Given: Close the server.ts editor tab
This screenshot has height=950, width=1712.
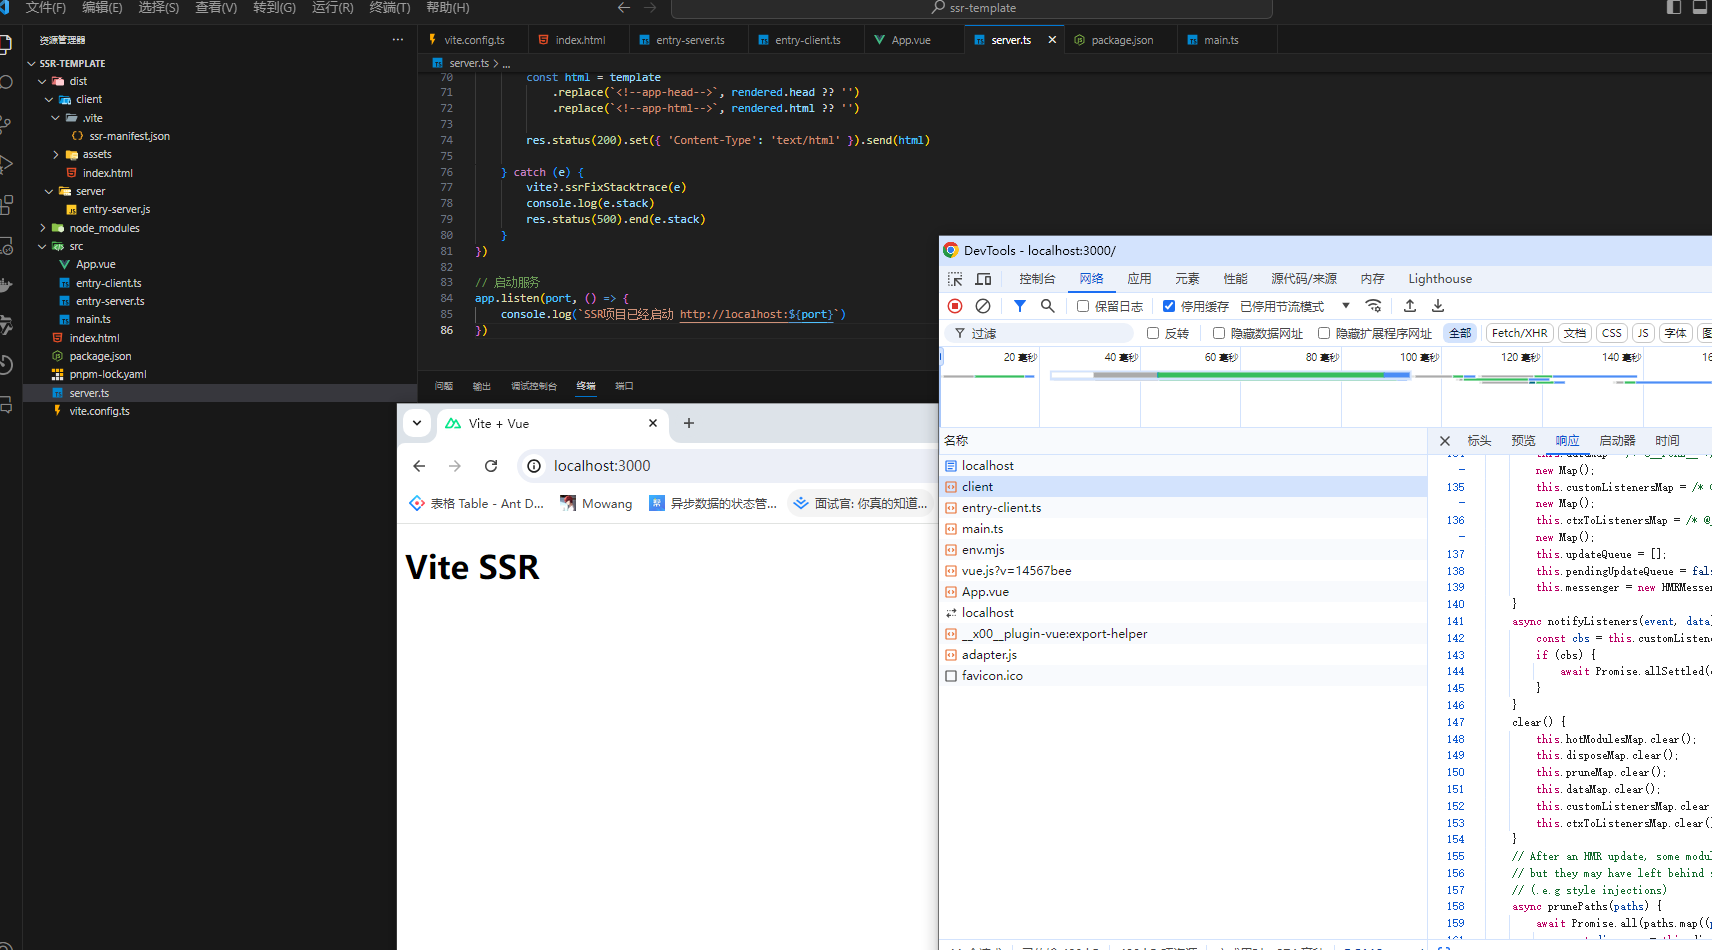Looking at the screenshot, I should pos(1052,40).
